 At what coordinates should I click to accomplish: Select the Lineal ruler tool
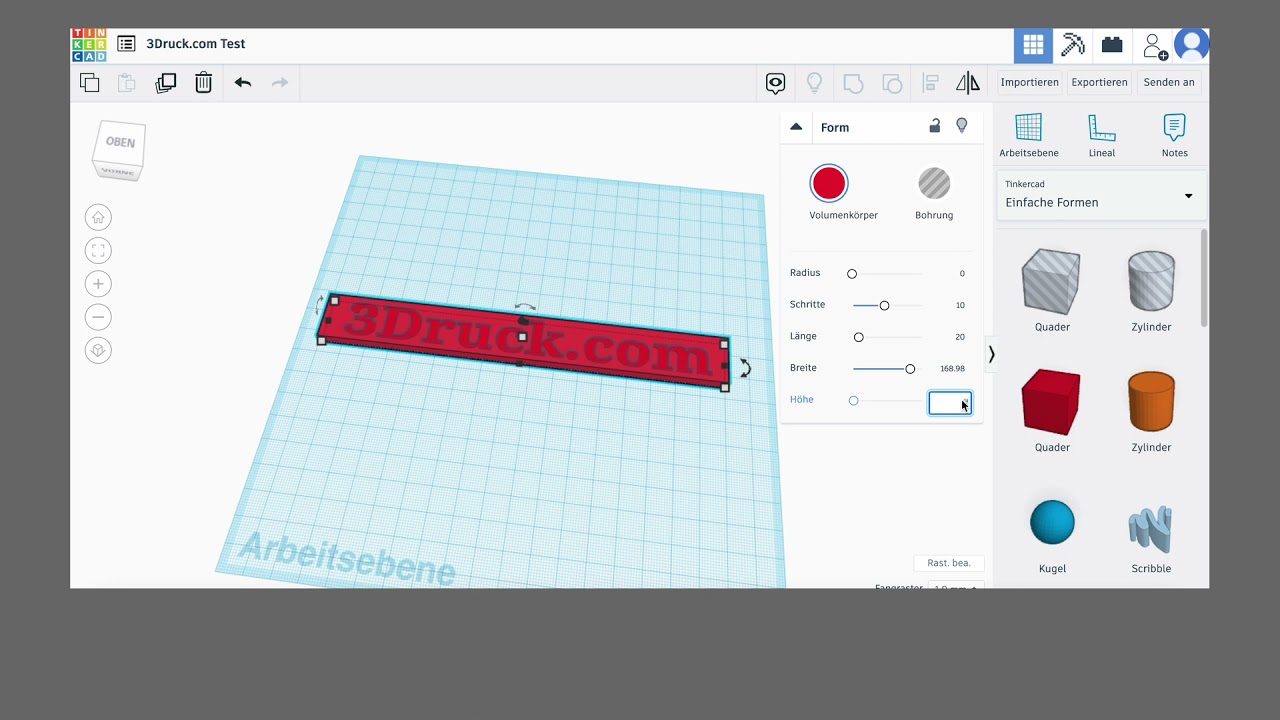tap(1102, 135)
